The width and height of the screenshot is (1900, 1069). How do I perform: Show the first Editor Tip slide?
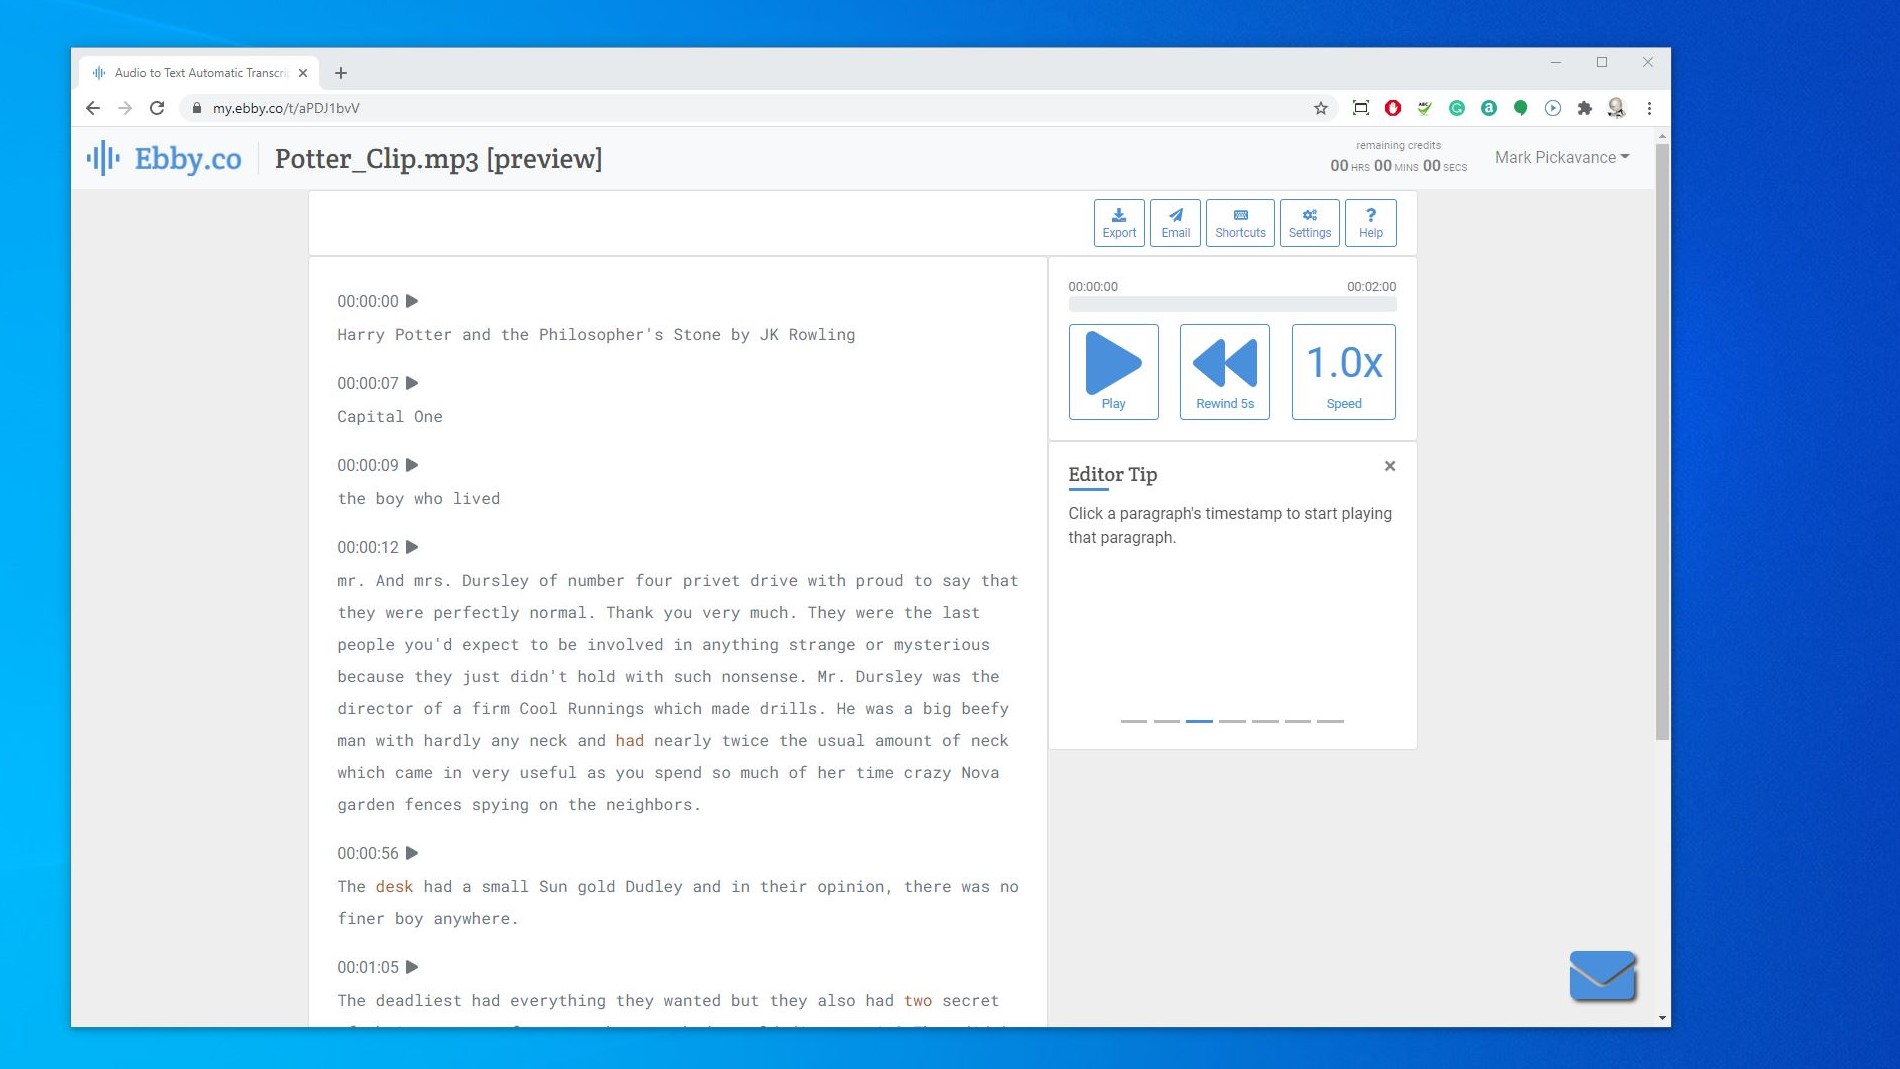[x=1133, y=721]
